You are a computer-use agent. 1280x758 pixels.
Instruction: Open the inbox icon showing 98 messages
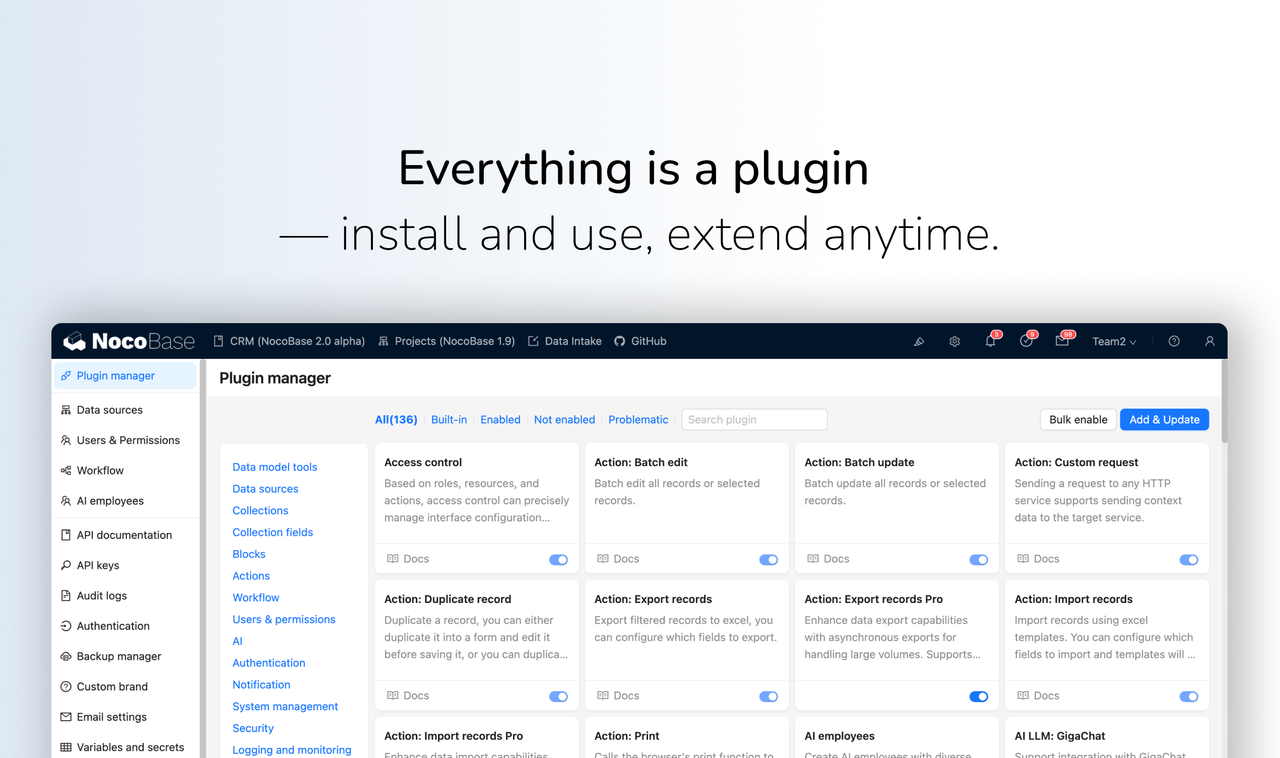[x=1062, y=341]
